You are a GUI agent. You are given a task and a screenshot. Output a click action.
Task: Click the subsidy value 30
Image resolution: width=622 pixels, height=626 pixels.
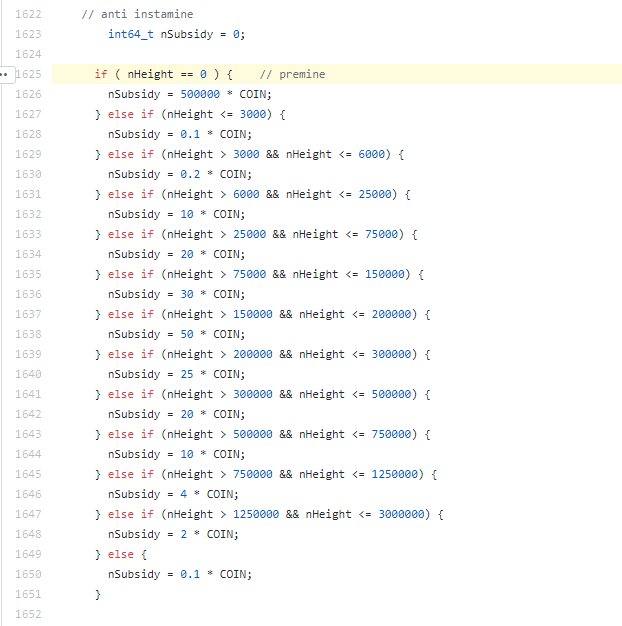[187, 294]
